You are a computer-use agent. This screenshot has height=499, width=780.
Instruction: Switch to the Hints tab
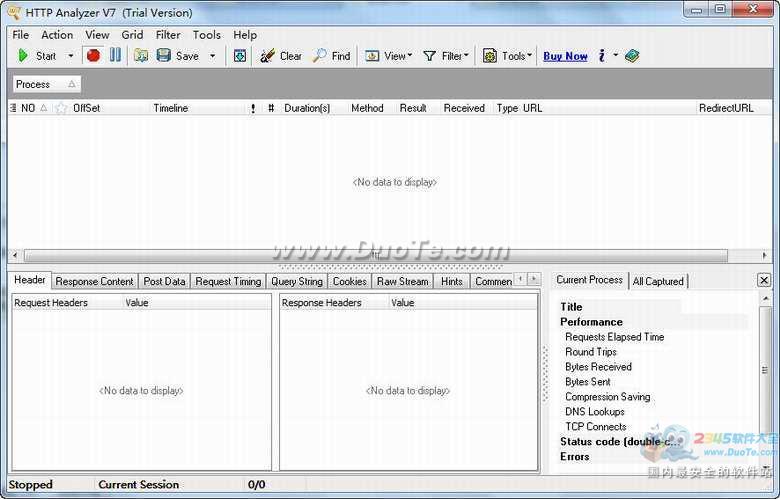[x=452, y=282]
